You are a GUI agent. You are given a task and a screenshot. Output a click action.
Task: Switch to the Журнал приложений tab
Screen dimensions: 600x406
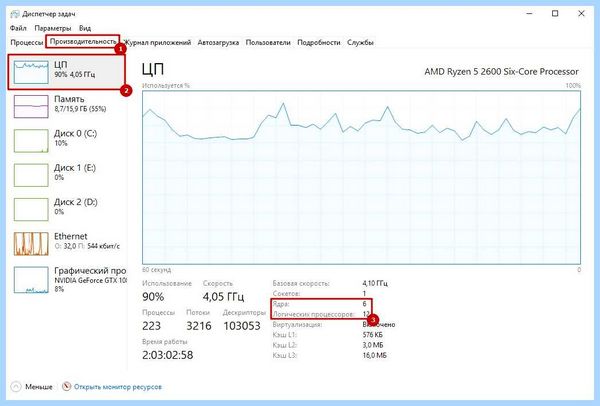pyautogui.click(x=157, y=42)
